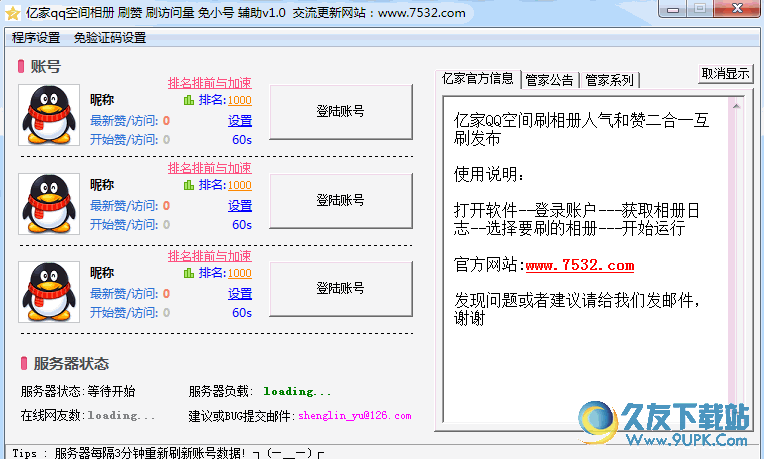Click the star app icon in title bar
This screenshot has height=459, width=764.
(x=12, y=13)
